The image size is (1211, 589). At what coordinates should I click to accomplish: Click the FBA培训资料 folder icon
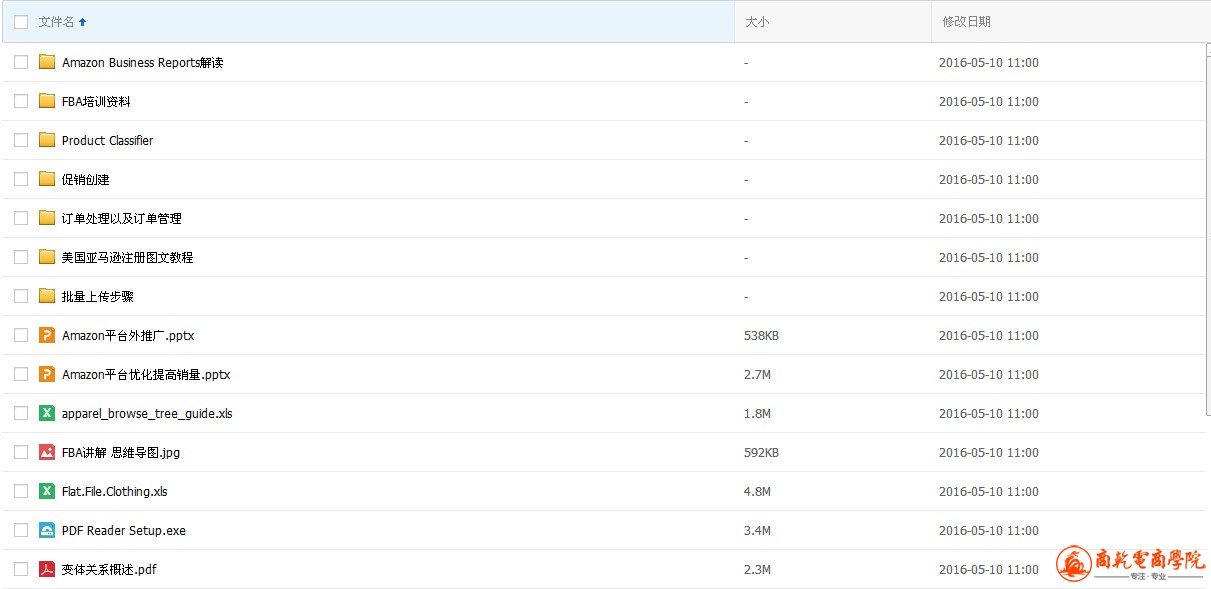[47, 101]
